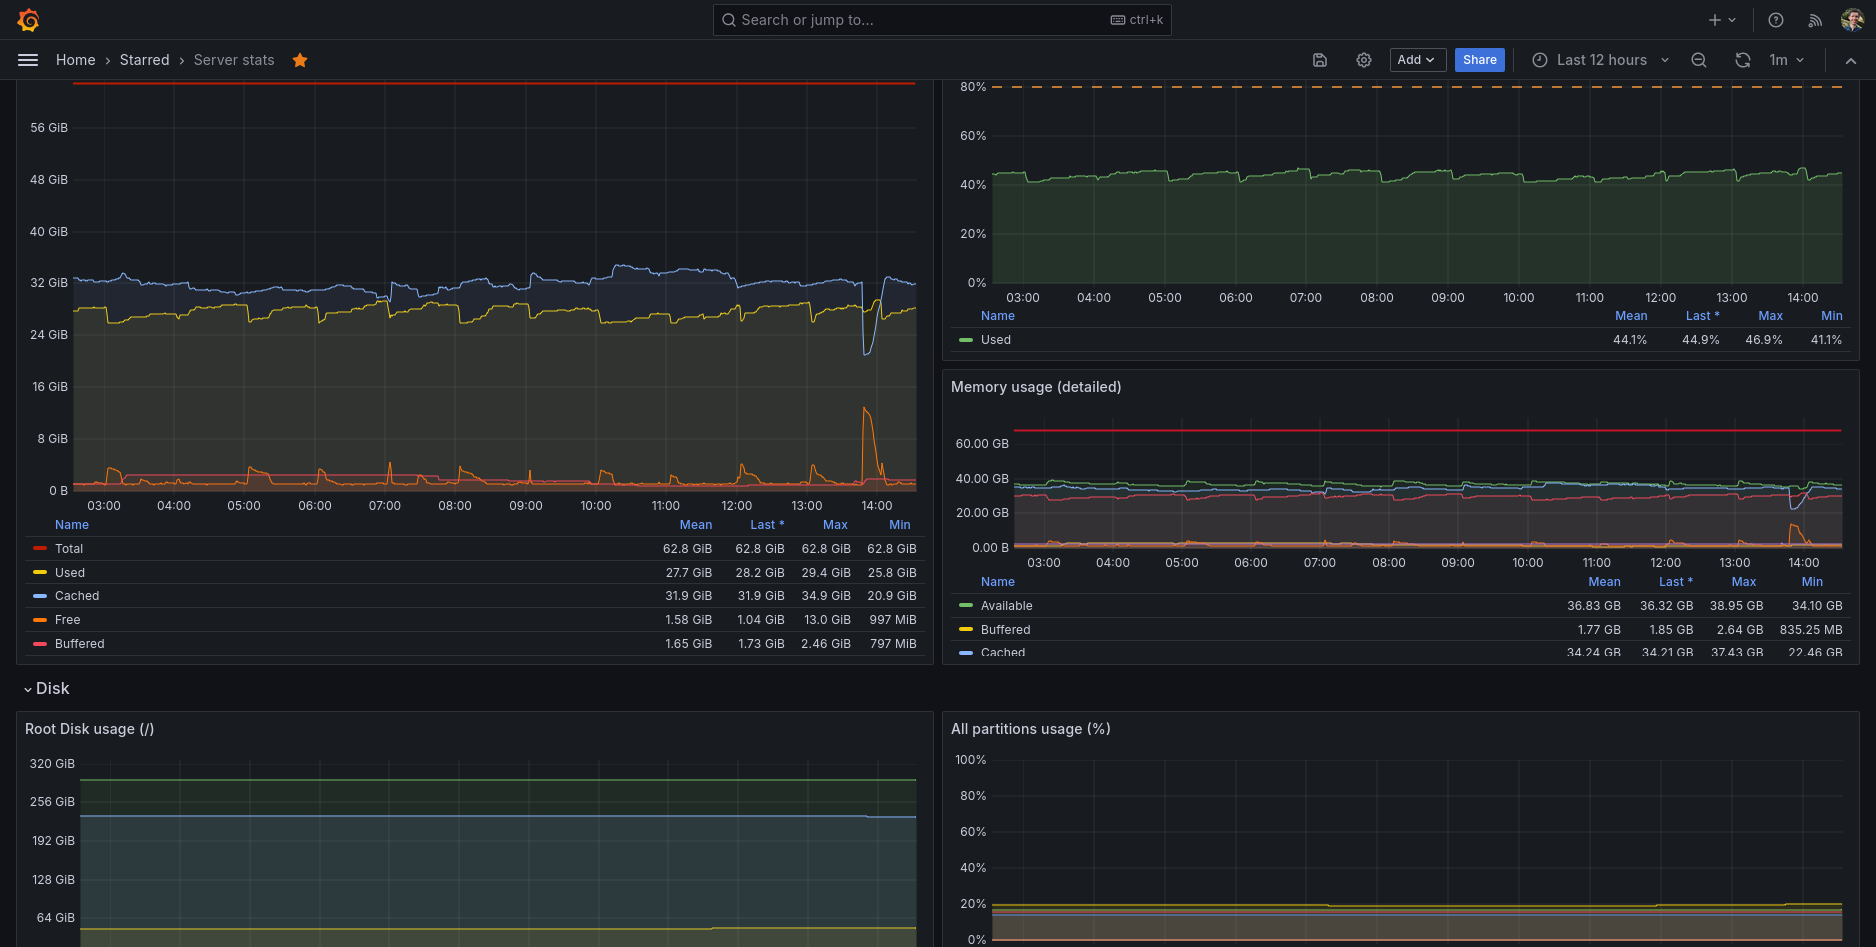
Task: Refresh the dashboard now
Action: coord(1743,60)
